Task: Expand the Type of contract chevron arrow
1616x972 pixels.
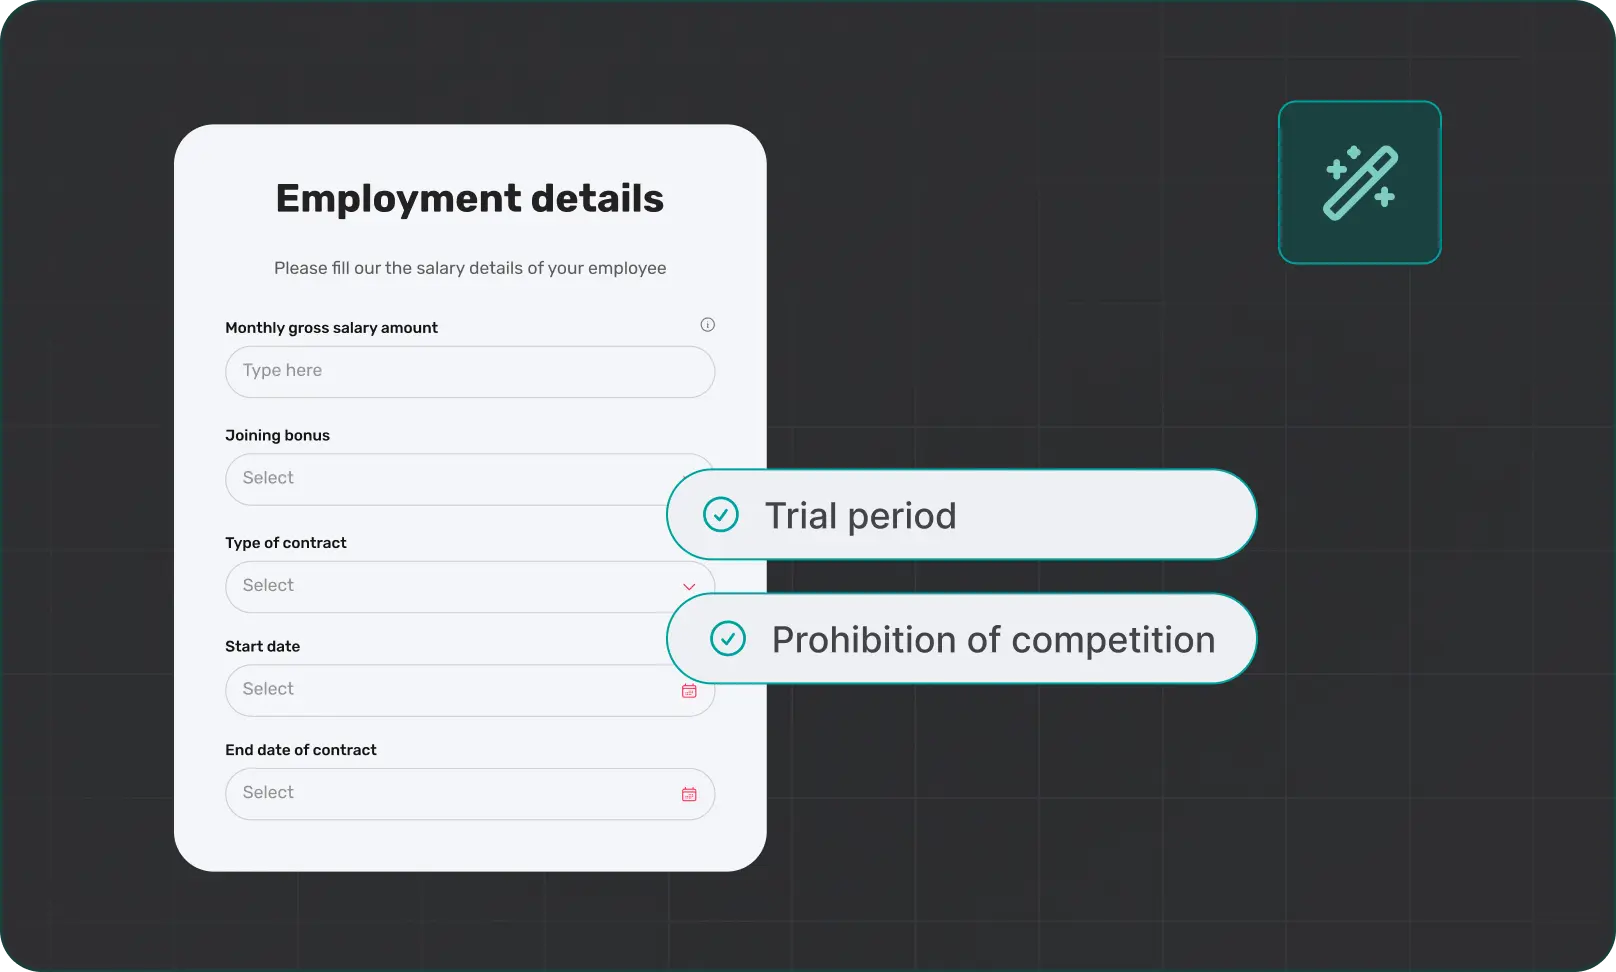Action: (x=689, y=587)
